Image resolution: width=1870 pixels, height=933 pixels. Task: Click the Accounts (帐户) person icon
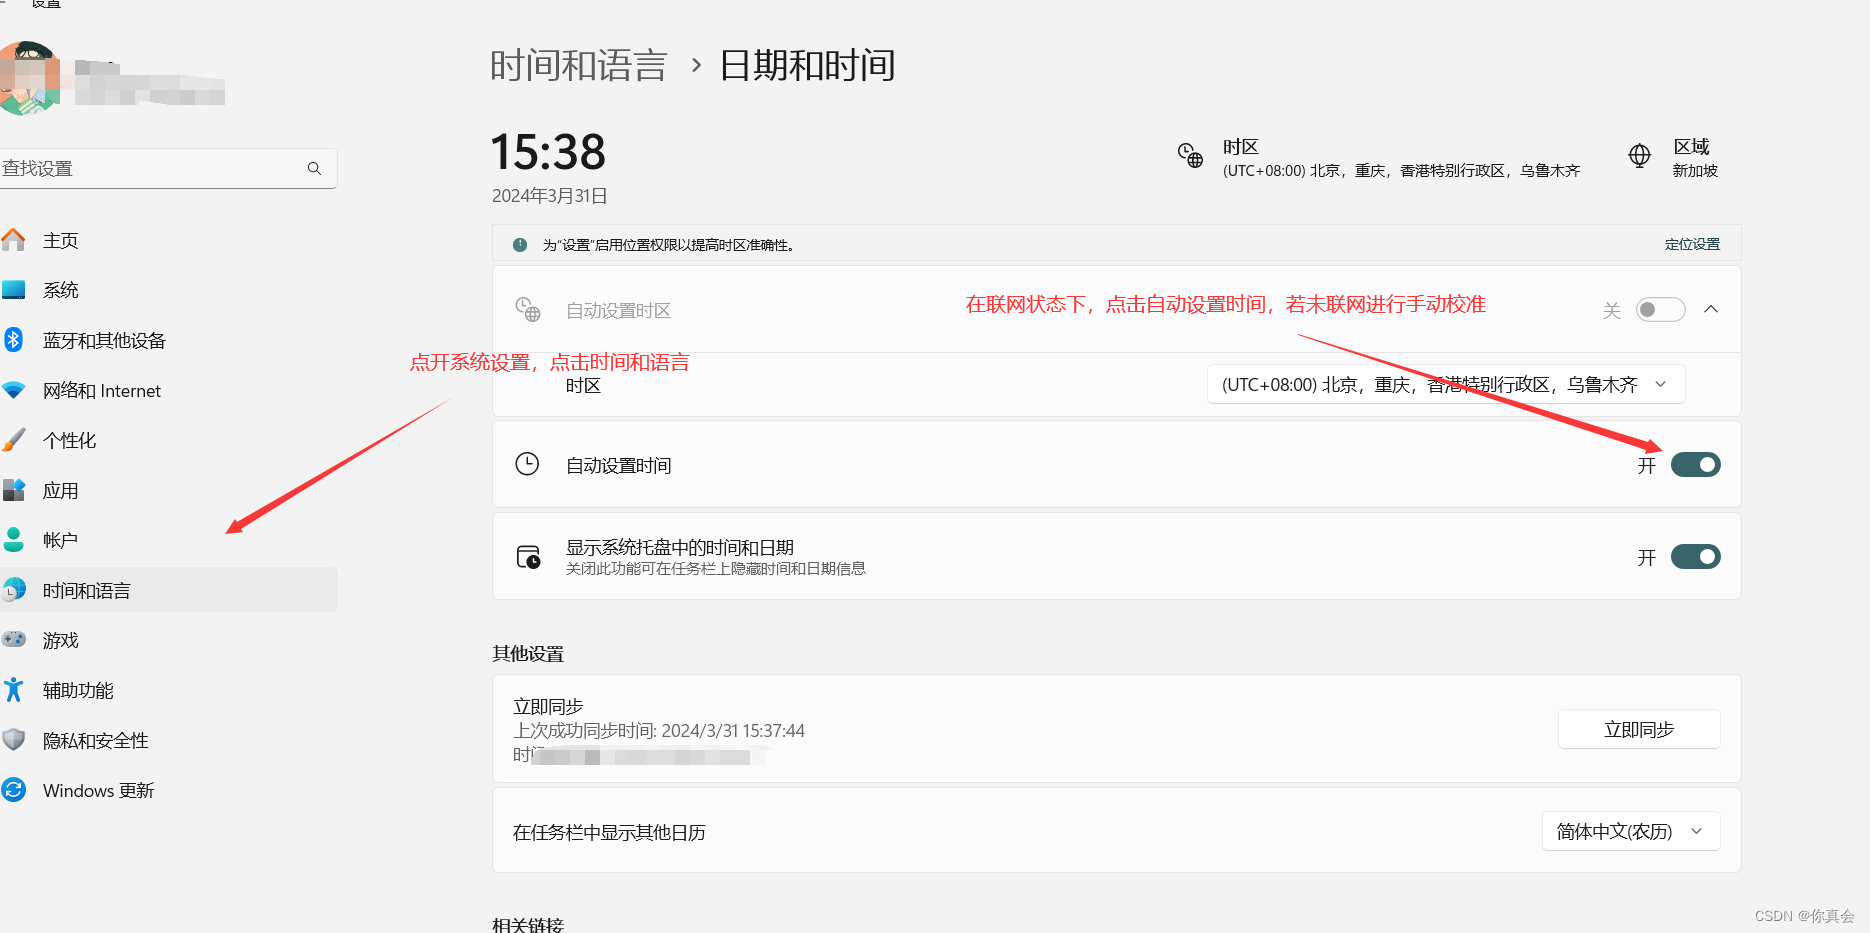click(x=13, y=540)
